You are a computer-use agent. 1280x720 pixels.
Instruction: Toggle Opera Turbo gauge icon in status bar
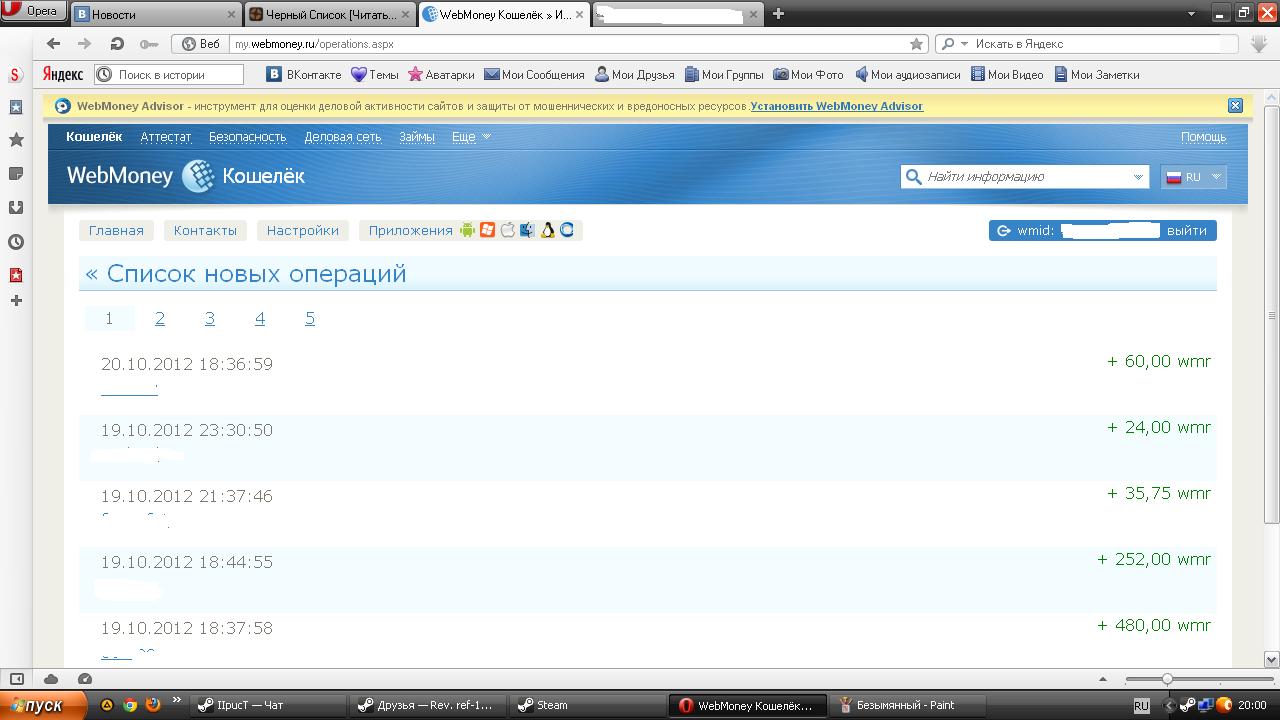[x=85, y=679]
